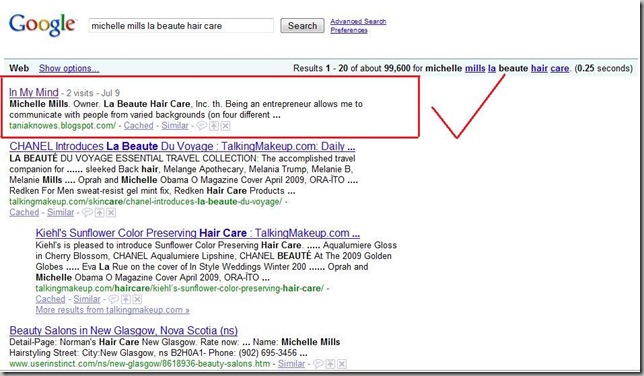
Task: Open Beauty Salons in New Glasgow, Nova Scotia result
Action: pos(124,330)
